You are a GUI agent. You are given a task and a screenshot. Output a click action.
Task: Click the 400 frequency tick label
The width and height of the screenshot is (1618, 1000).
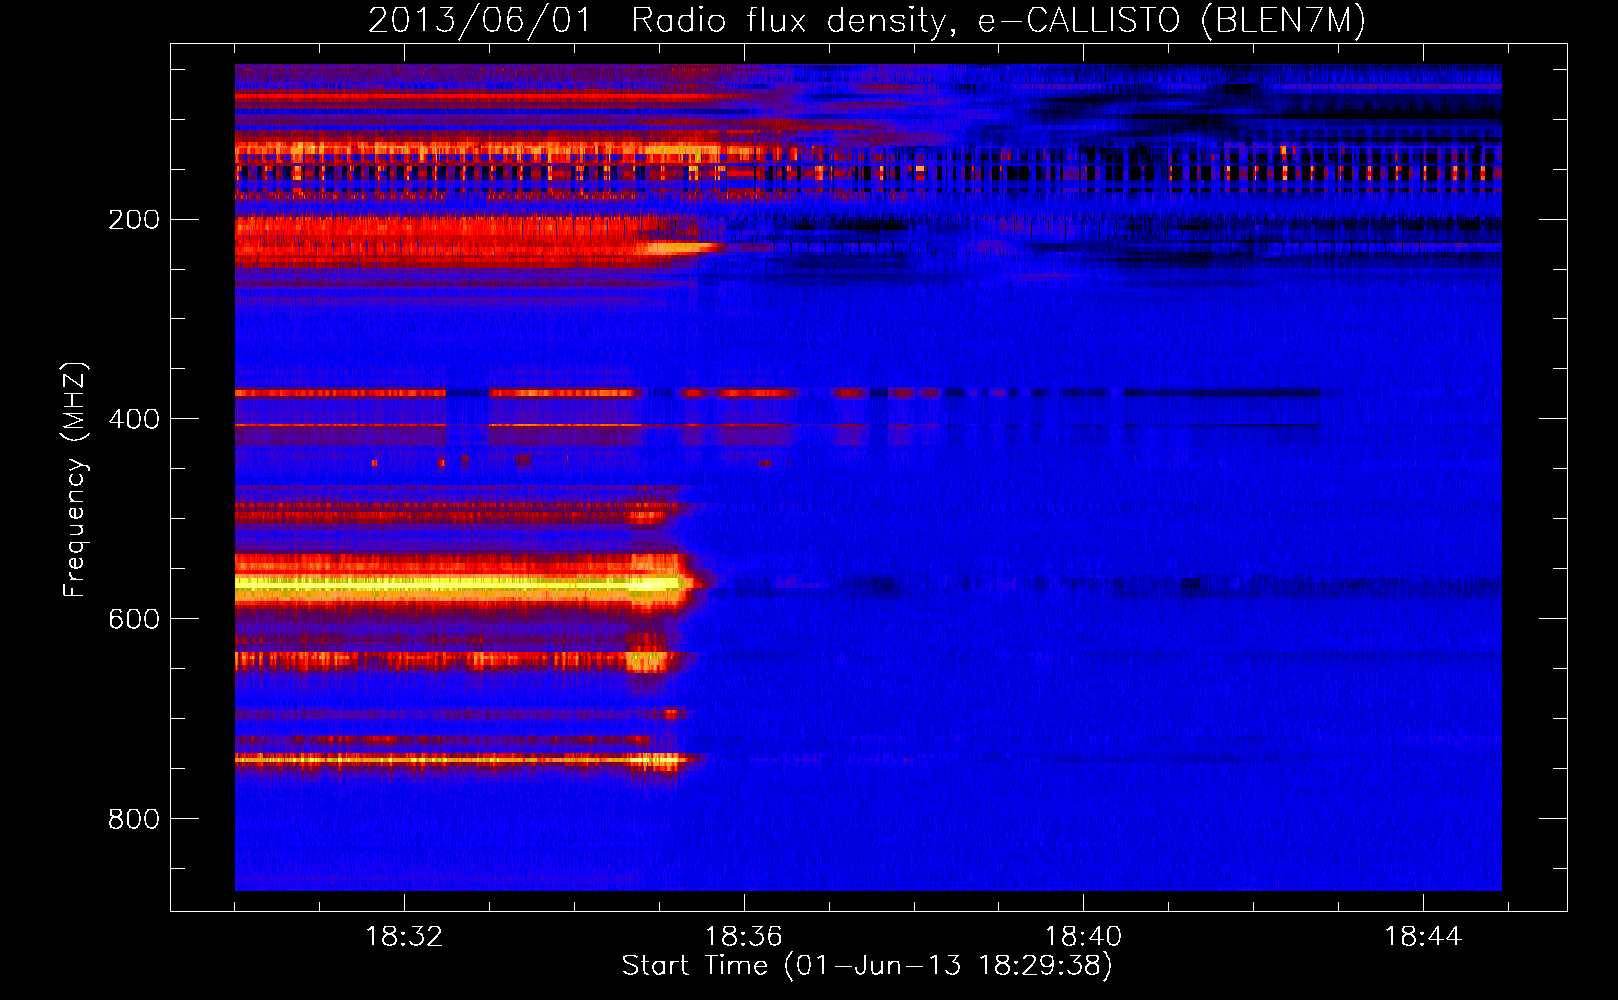[134, 419]
